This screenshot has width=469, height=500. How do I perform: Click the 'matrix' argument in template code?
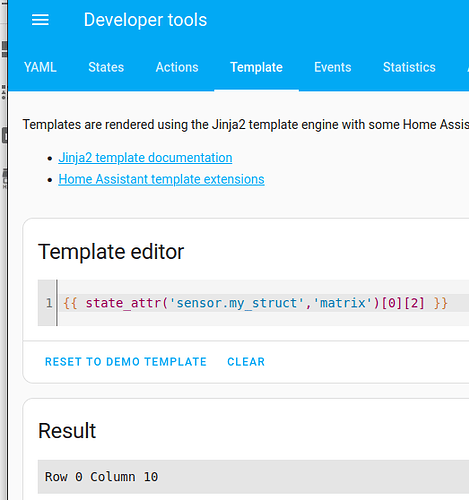pos(343,303)
